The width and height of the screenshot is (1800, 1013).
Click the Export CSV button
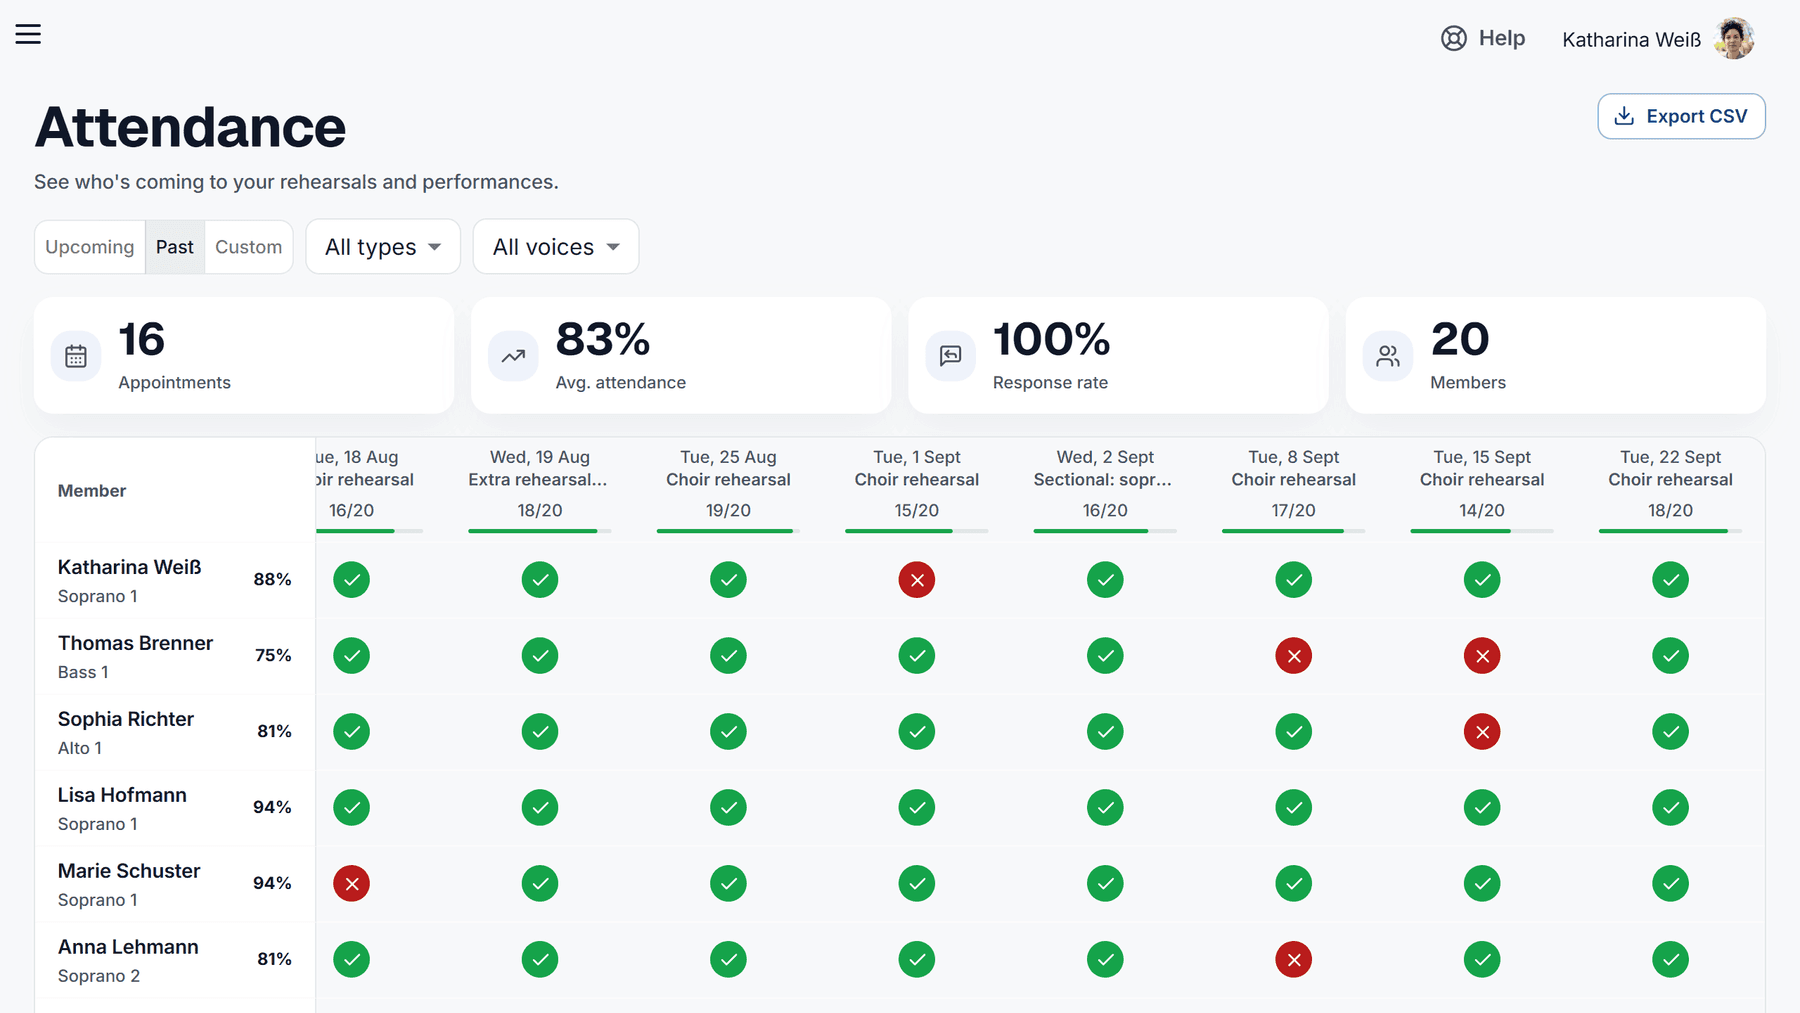(x=1681, y=116)
